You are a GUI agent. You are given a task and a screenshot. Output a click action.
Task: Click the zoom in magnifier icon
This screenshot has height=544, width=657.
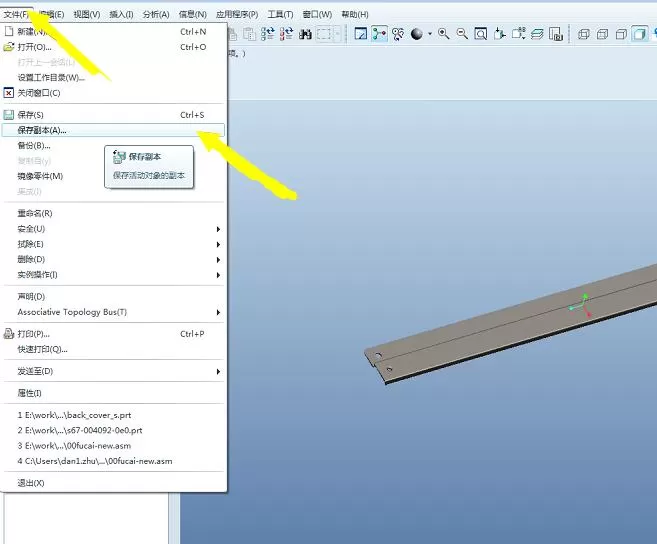coord(444,34)
